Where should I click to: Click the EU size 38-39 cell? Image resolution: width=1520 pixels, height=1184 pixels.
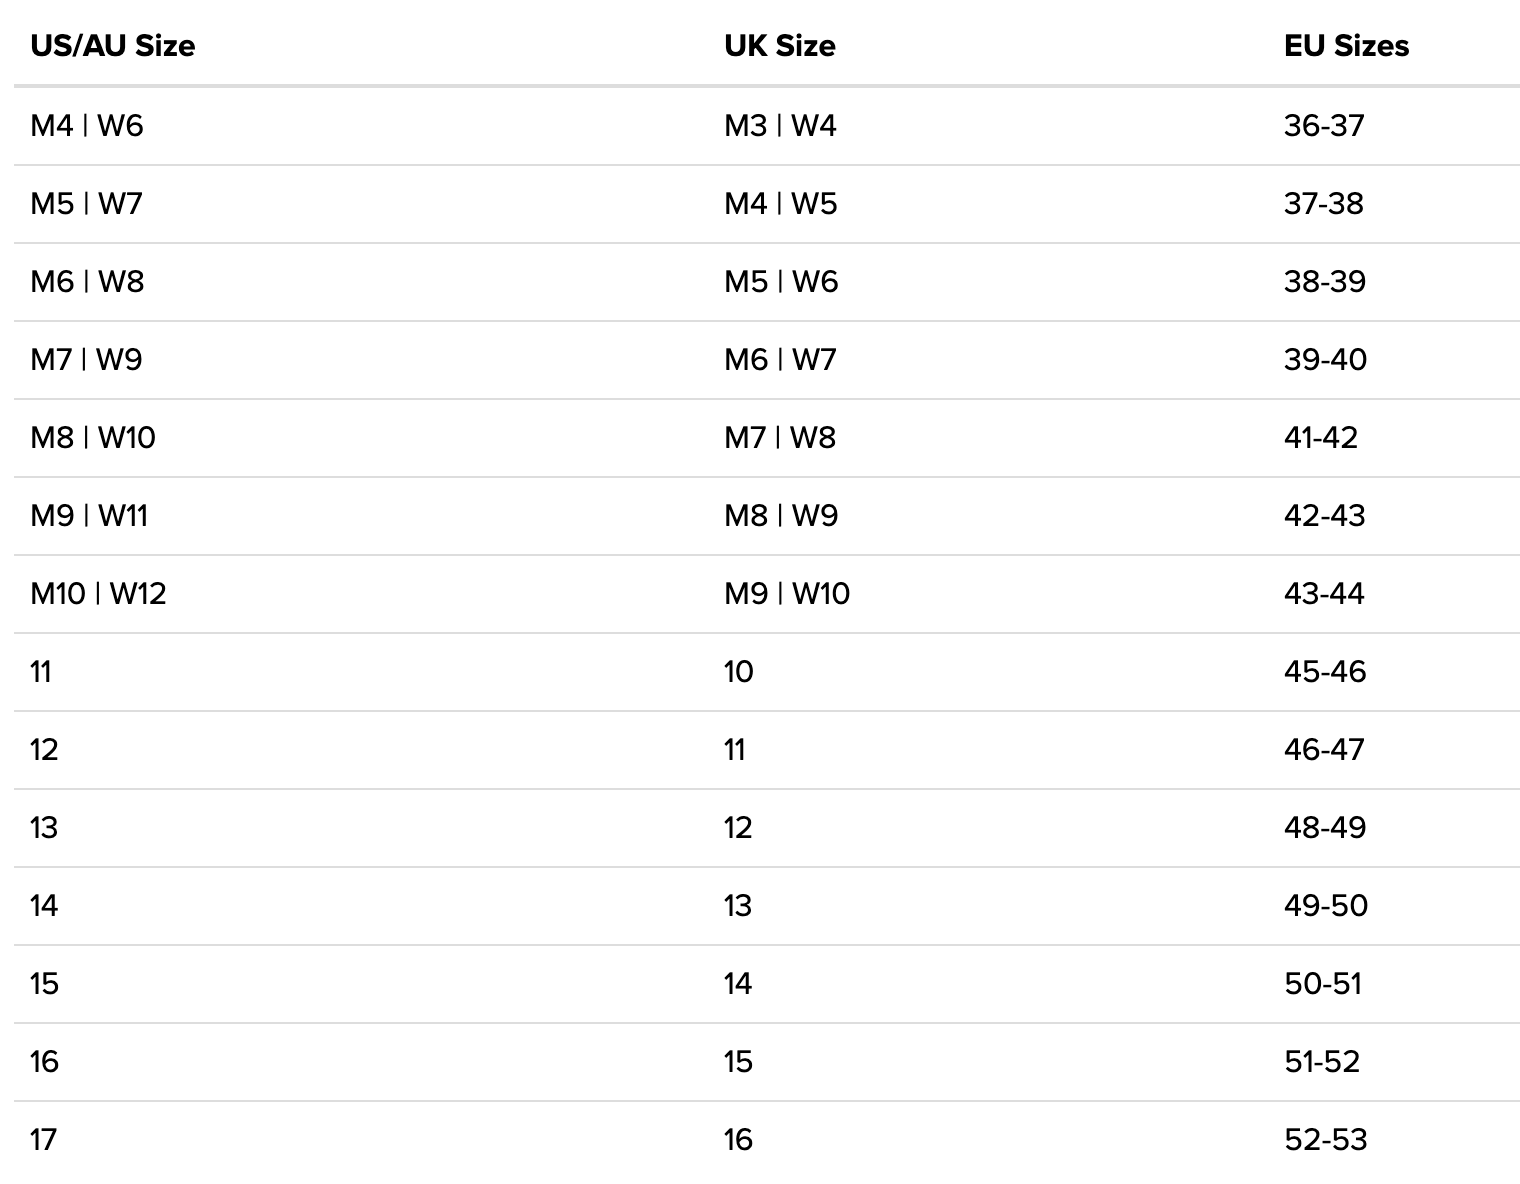pos(1325,282)
